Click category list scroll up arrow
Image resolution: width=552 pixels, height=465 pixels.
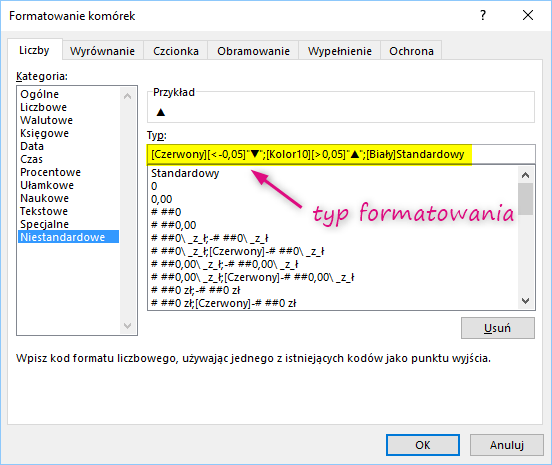click(127, 96)
